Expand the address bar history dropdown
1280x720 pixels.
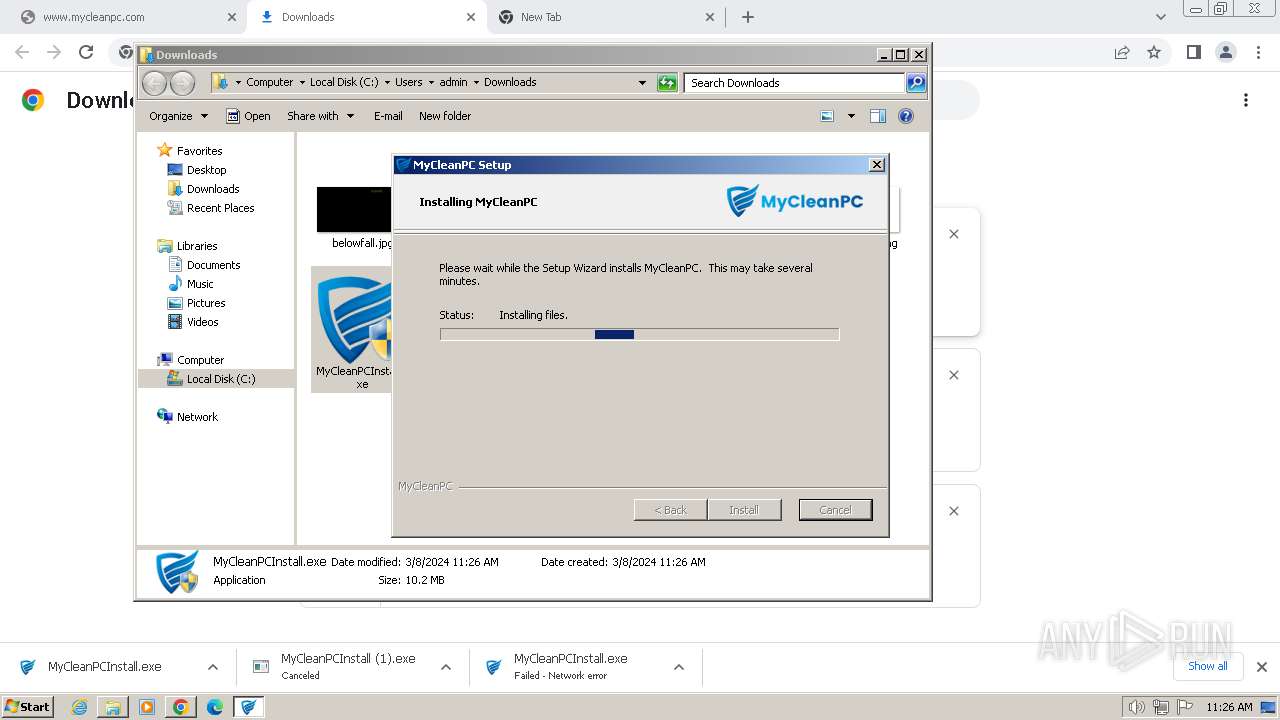point(642,83)
